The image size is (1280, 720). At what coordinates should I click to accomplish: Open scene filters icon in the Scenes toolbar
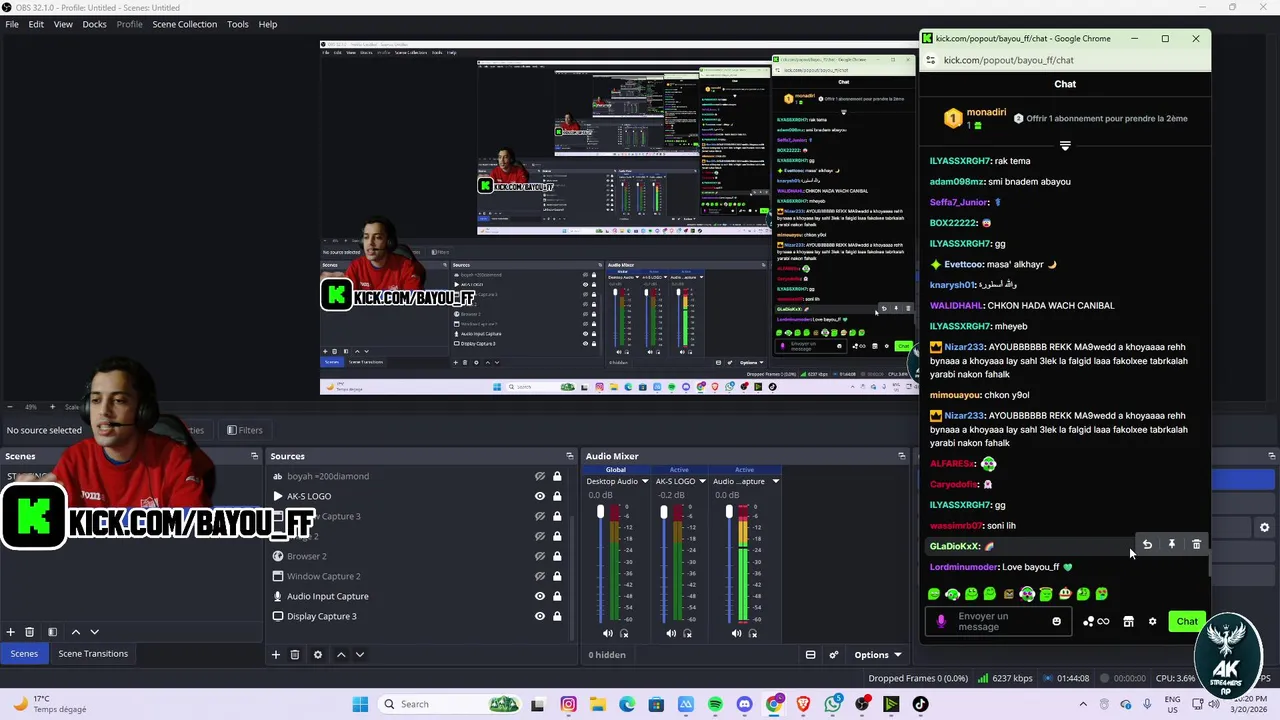pyautogui.click(x=53, y=632)
